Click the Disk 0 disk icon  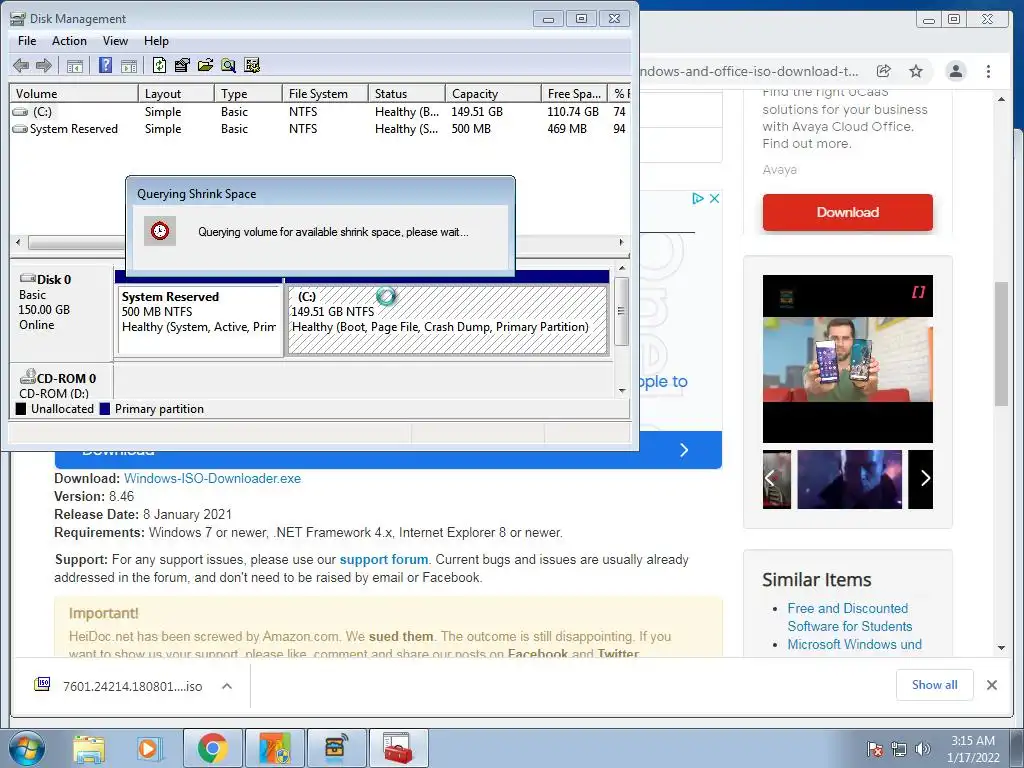click(28, 278)
